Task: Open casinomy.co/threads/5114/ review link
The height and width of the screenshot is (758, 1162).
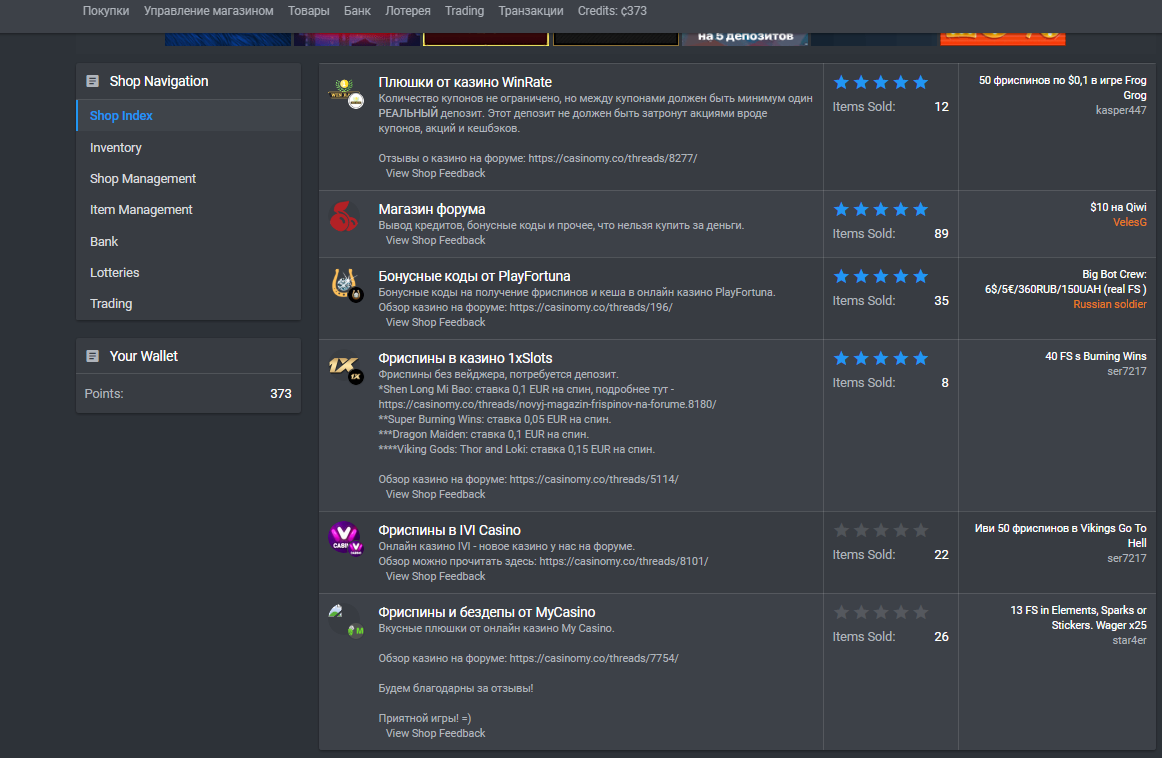Action: pos(594,479)
